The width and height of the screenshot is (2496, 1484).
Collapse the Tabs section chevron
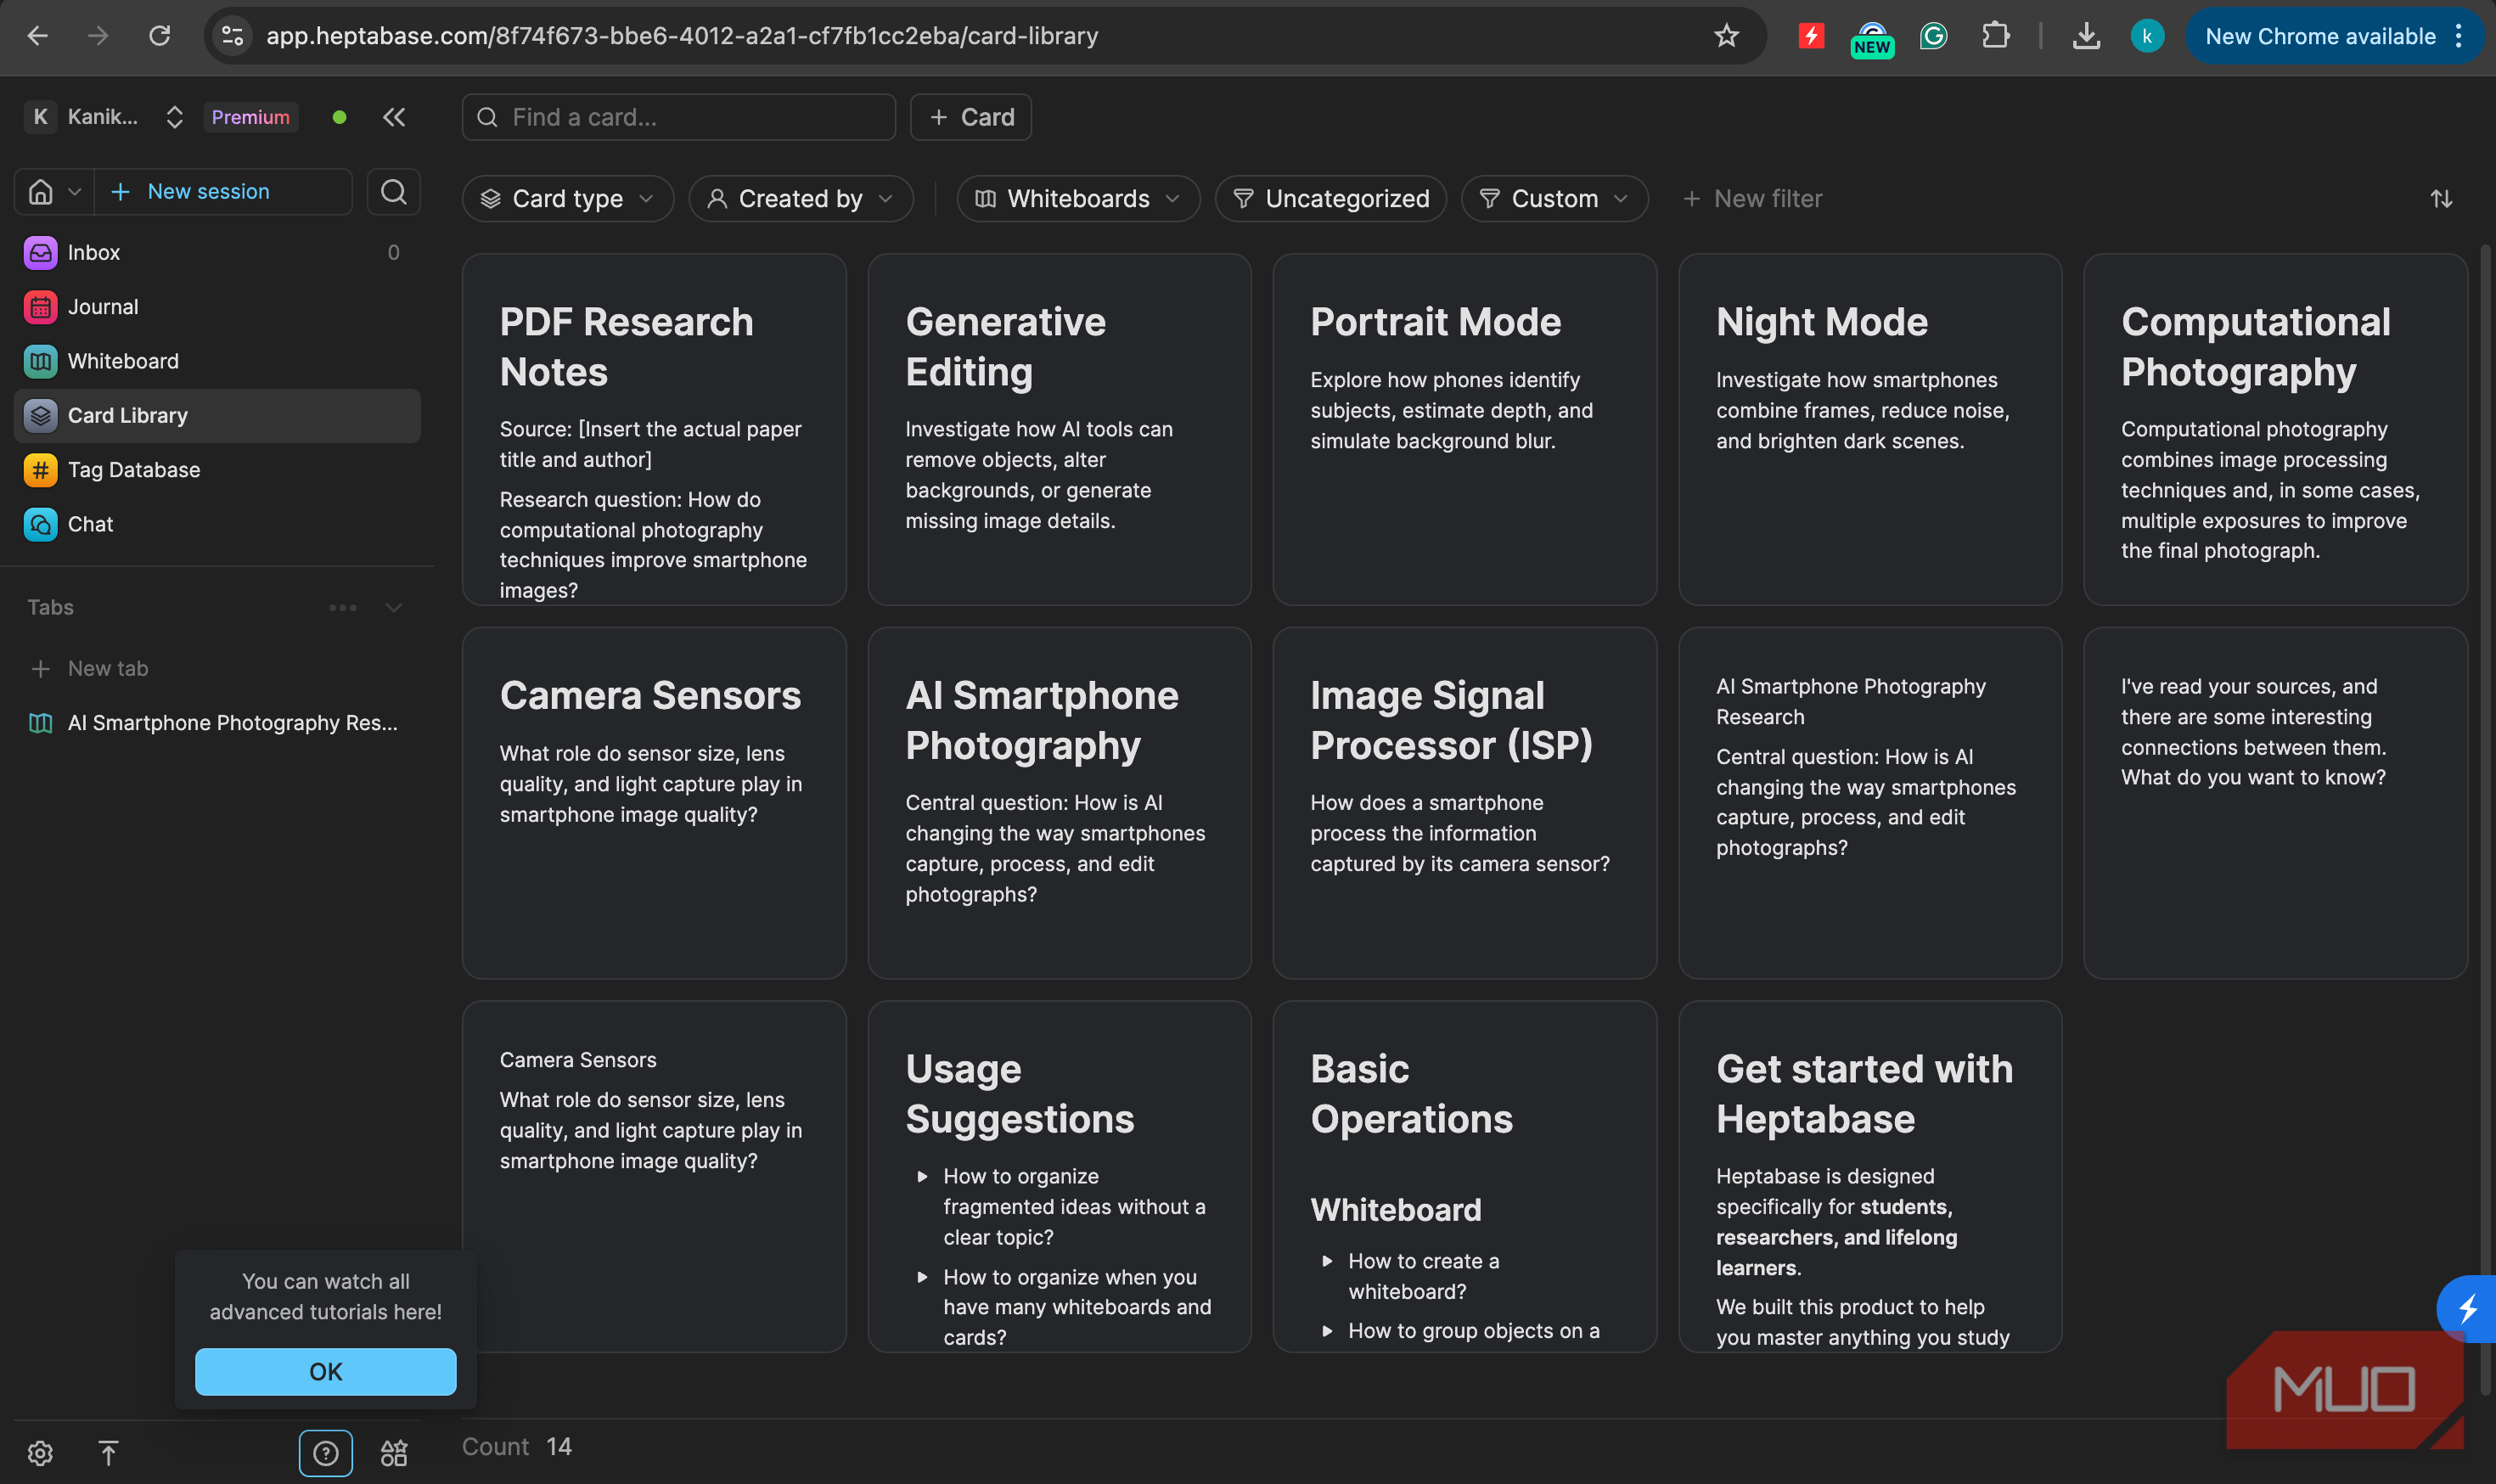(394, 608)
